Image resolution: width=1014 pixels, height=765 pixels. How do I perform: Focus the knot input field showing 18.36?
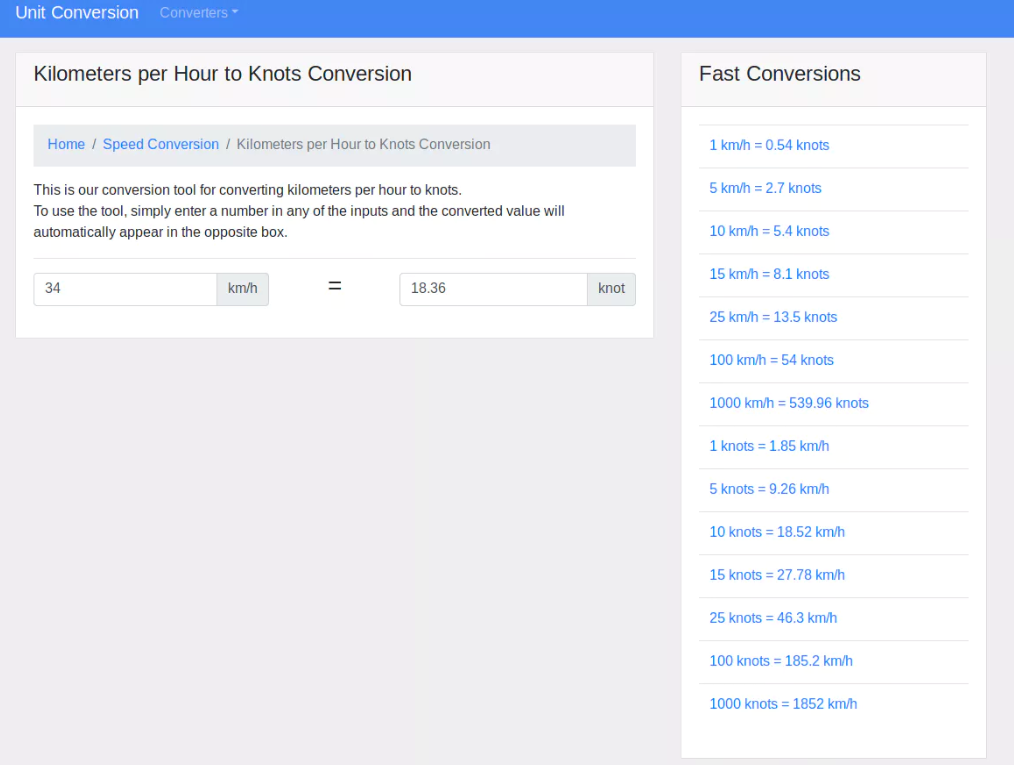(x=493, y=288)
